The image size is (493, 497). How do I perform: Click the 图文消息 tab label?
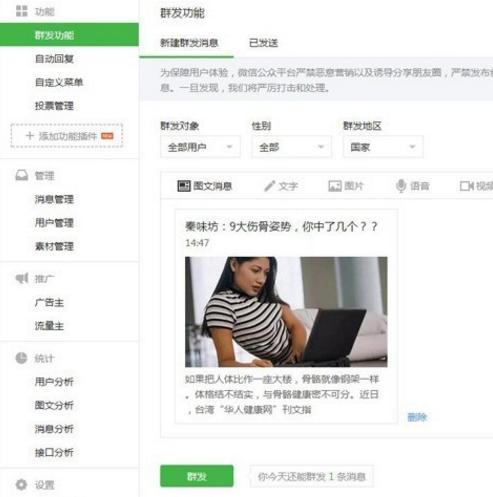pyautogui.click(x=213, y=186)
